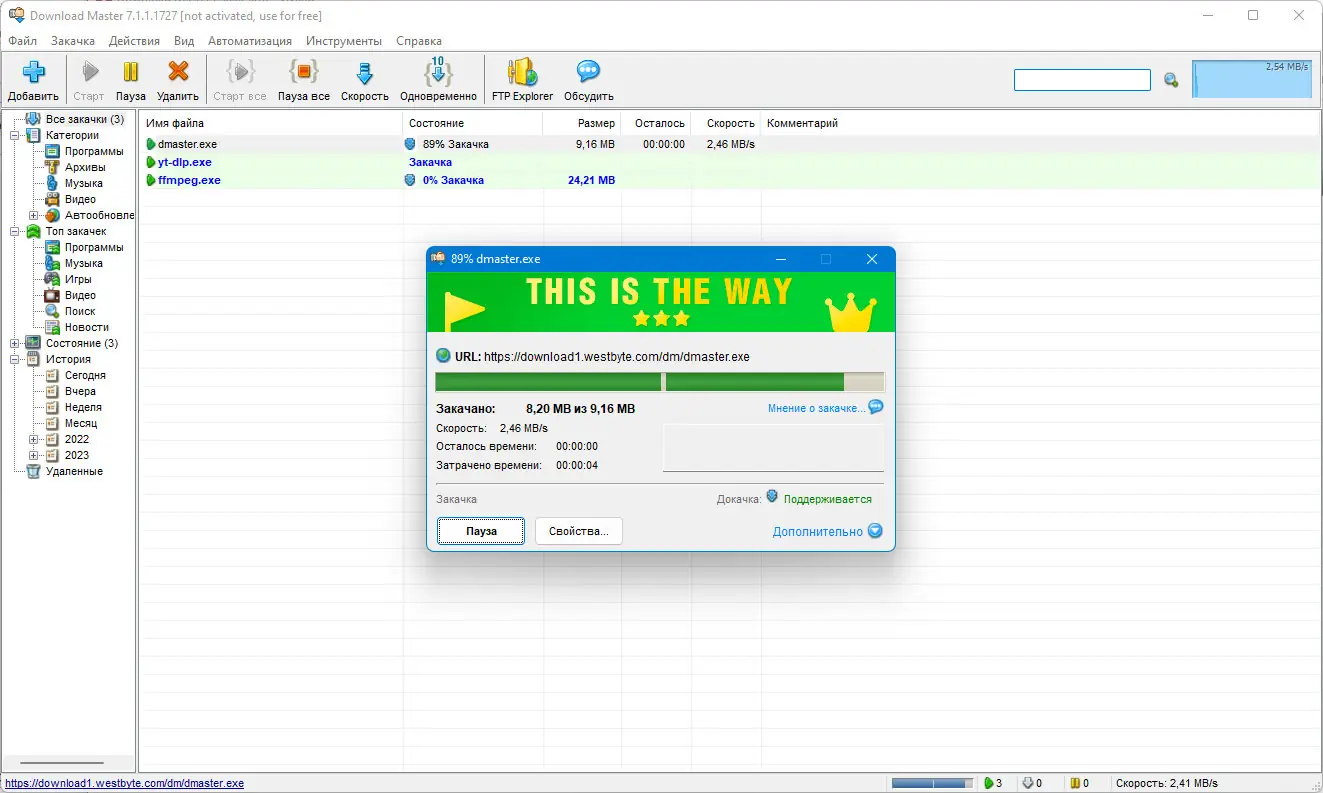The height and width of the screenshot is (793, 1323).
Task: Open the Удаленные trash bin item
Action: (x=74, y=471)
